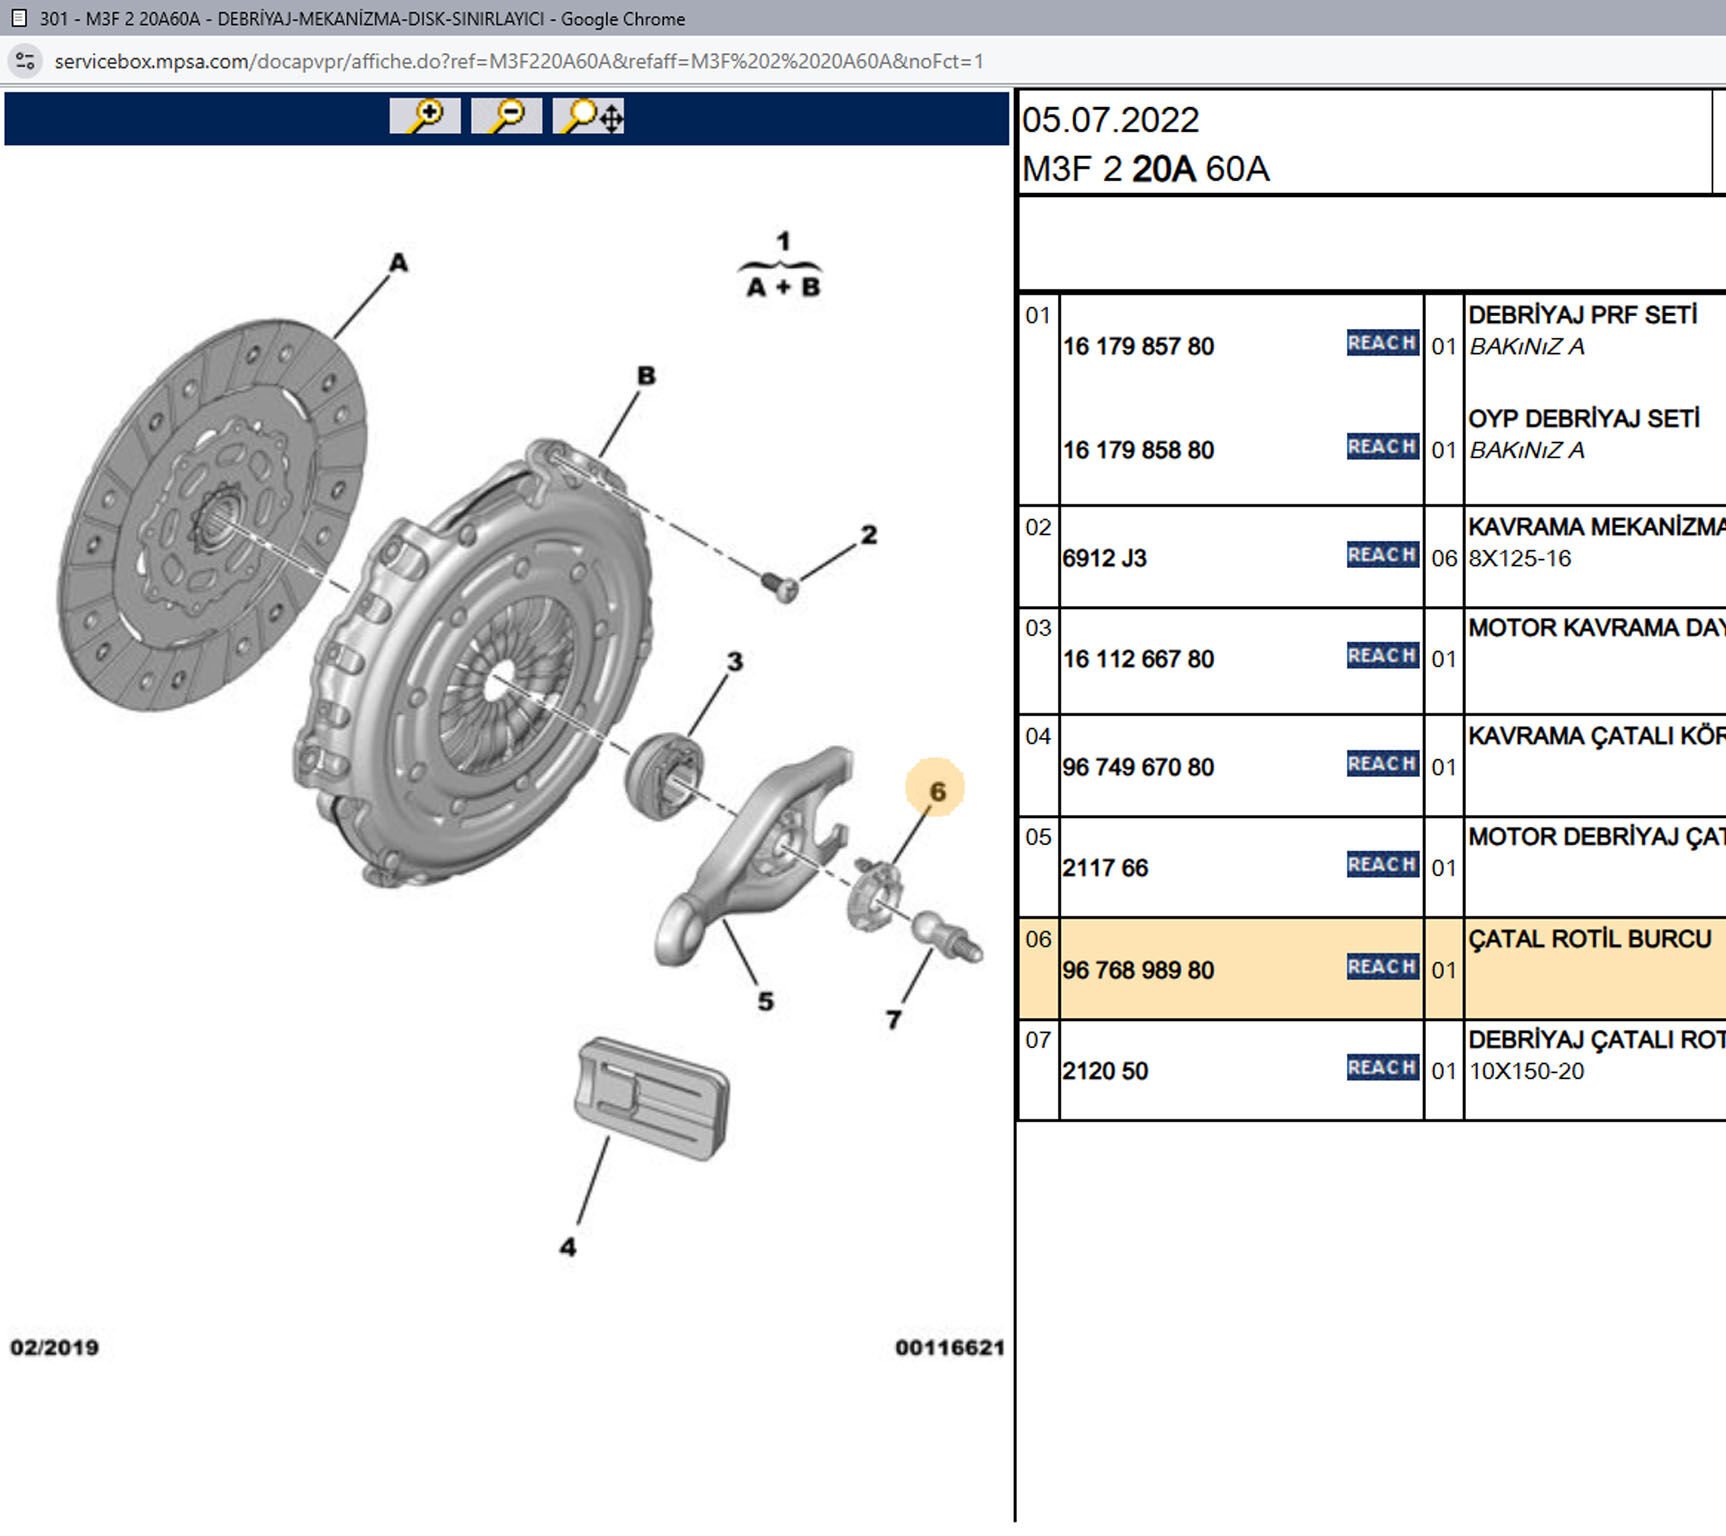
Task: Click callout number 4 below the limiter plate
Action: click(568, 1247)
